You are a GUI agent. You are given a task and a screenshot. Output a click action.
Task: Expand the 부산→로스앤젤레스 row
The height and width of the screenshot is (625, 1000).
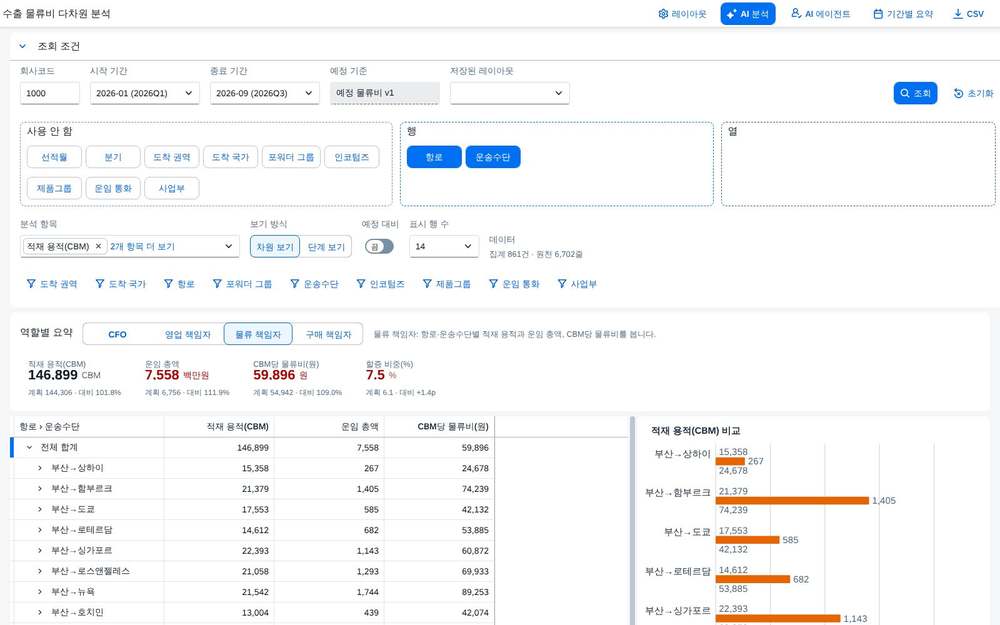[x=40, y=571]
